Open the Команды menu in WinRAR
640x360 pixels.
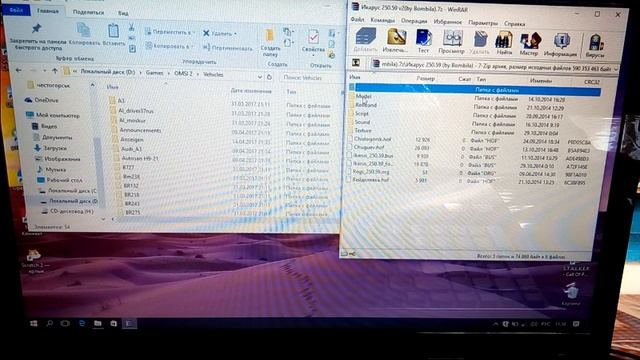[x=382, y=20]
